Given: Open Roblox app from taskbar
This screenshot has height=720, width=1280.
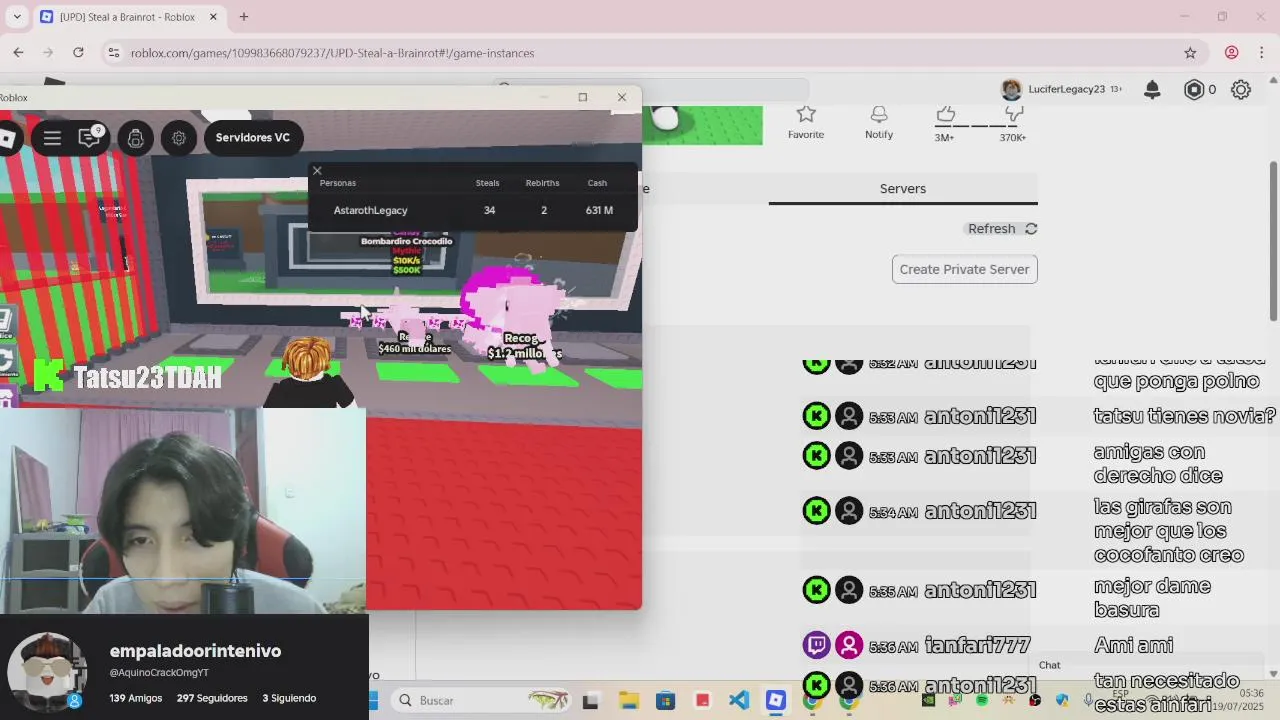Looking at the screenshot, I should tap(776, 700).
